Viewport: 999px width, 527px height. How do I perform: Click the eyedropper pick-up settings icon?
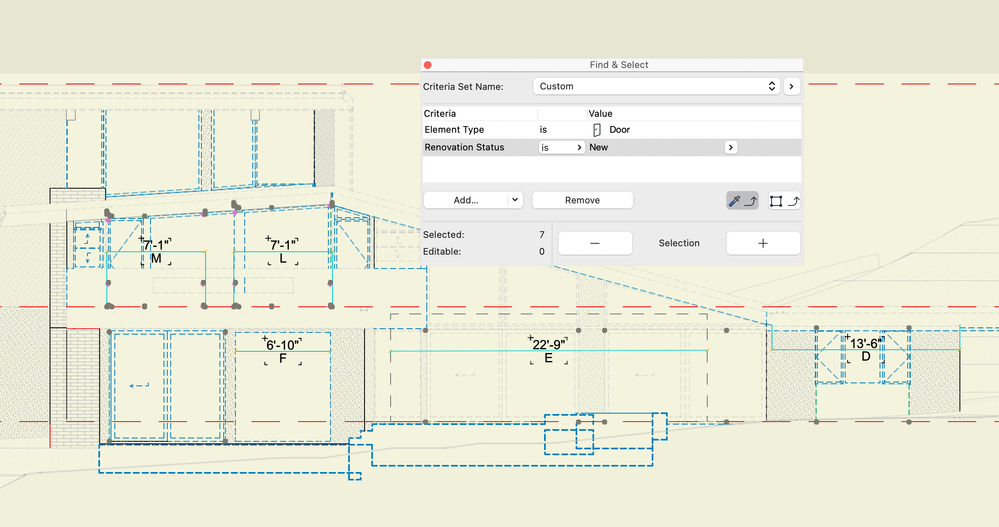[742, 201]
